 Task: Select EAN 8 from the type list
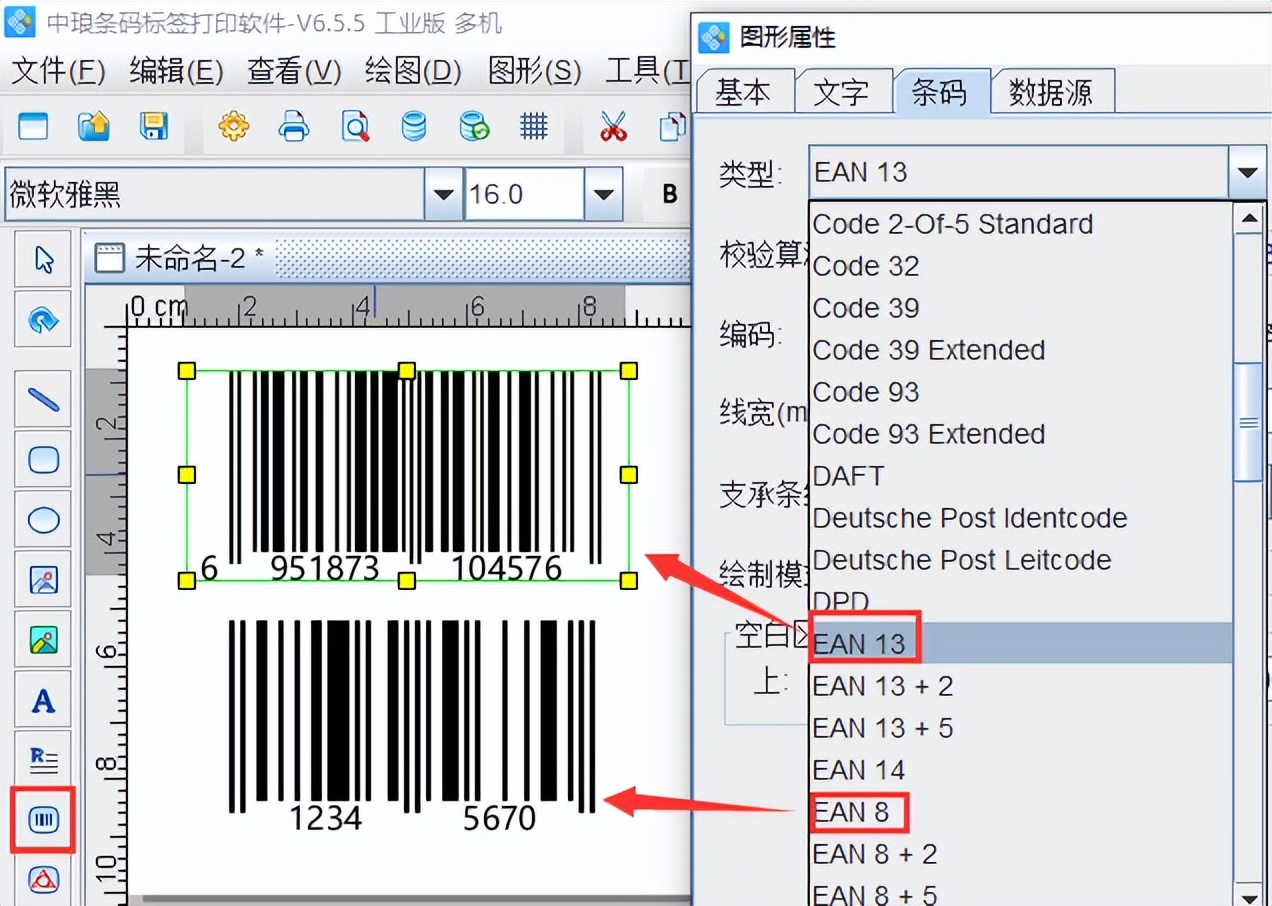click(858, 811)
